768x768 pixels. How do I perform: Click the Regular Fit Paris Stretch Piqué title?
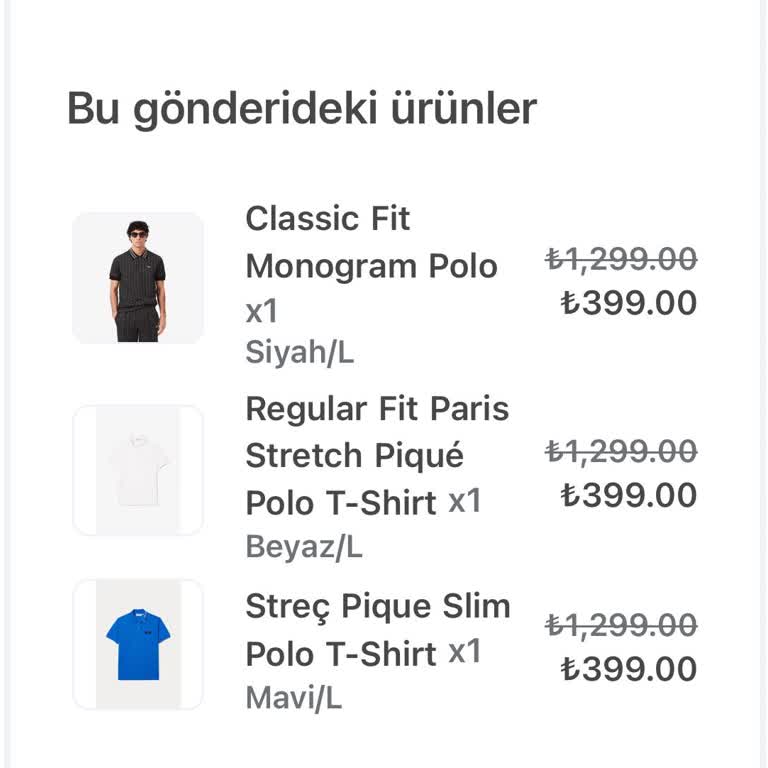pos(377,432)
